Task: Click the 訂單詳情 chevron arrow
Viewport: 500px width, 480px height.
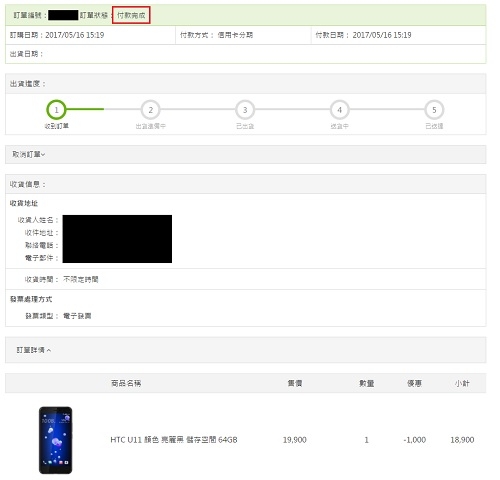Action: pyautogui.click(x=49, y=350)
